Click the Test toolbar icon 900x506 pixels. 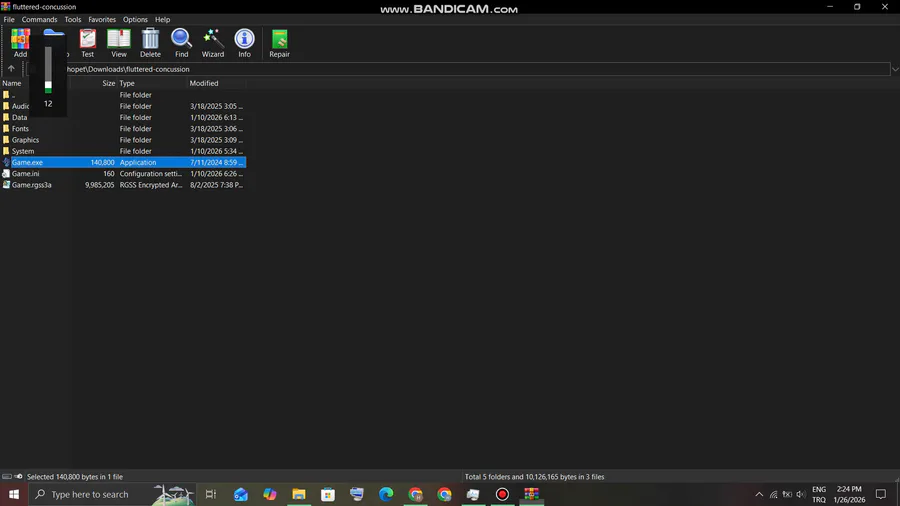(x=87, y=43)
